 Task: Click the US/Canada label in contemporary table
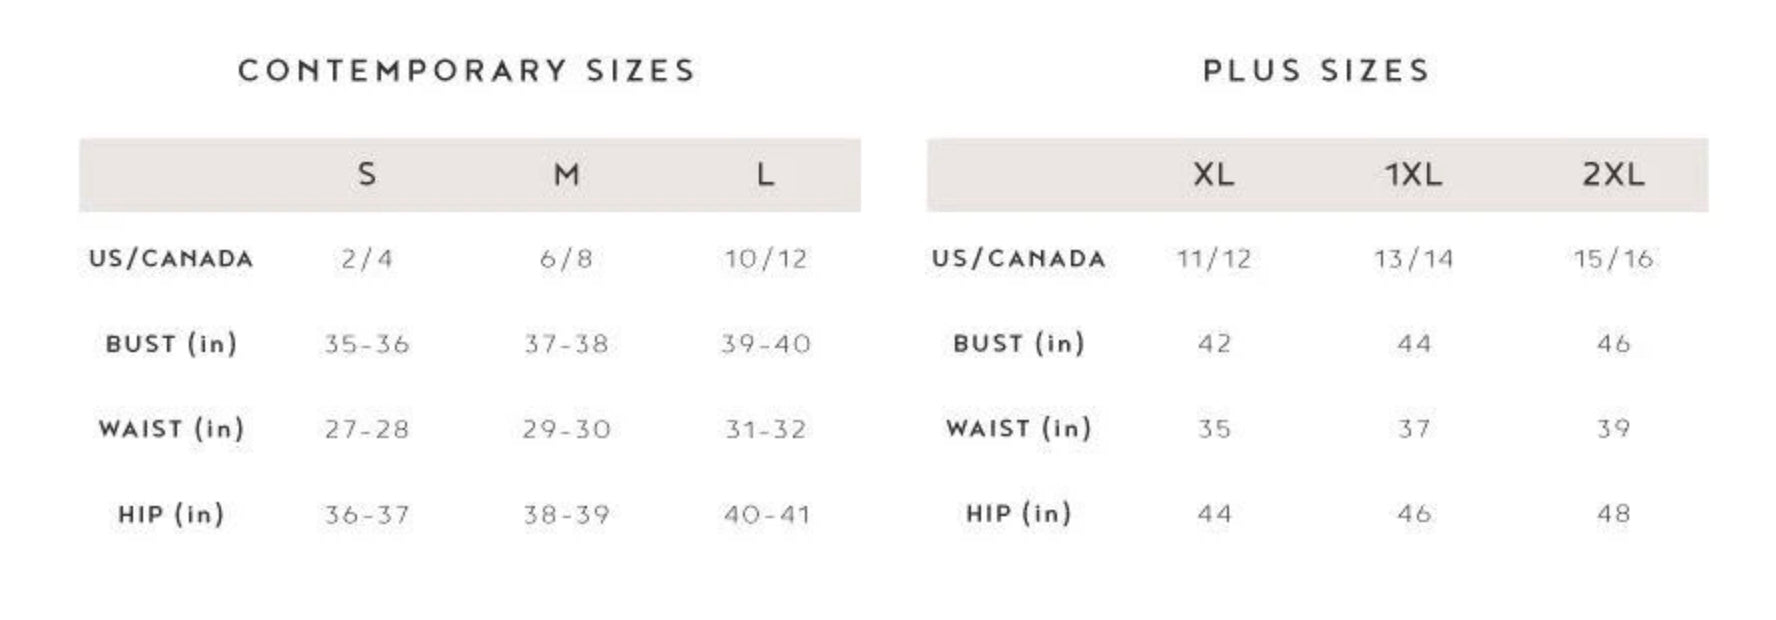[x=171, y=259]
